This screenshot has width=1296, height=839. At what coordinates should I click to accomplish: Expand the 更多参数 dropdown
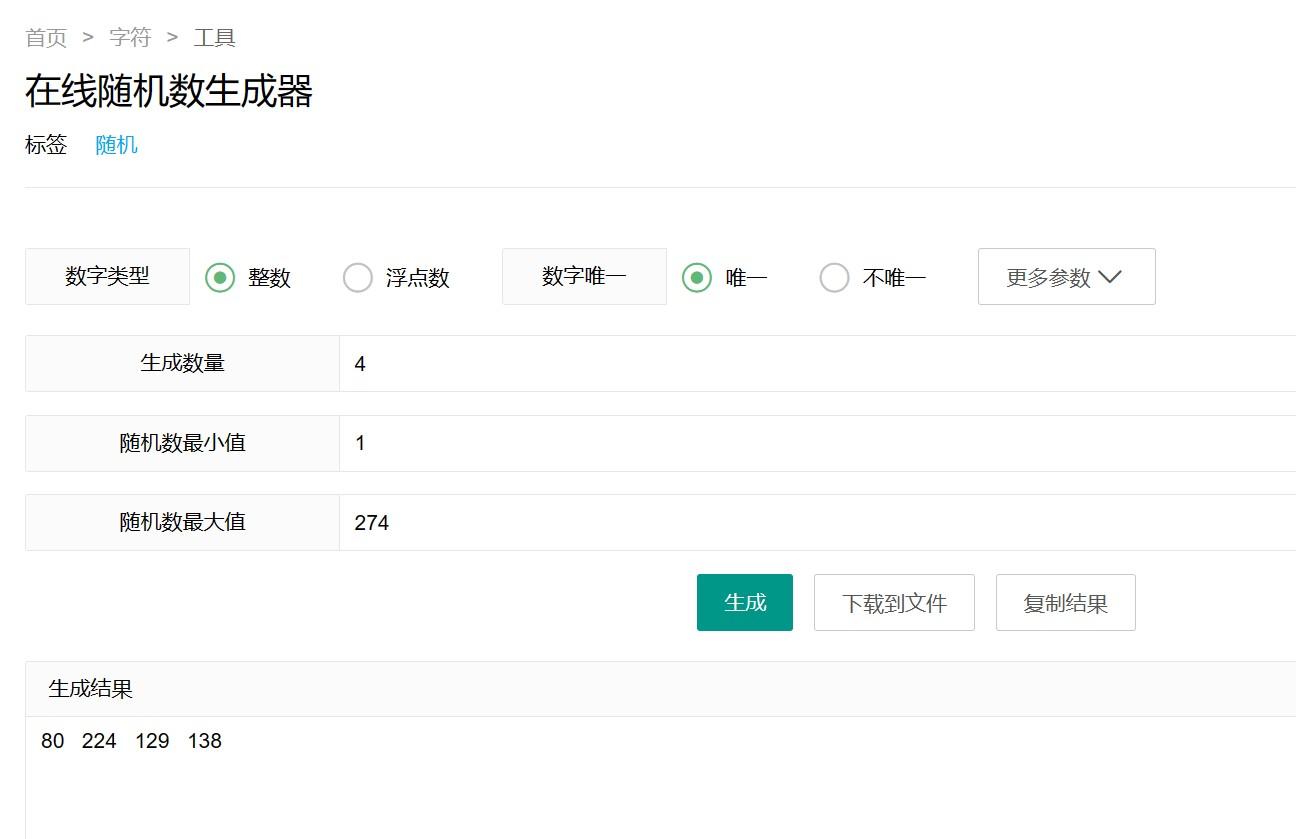tap(1066, 277)
